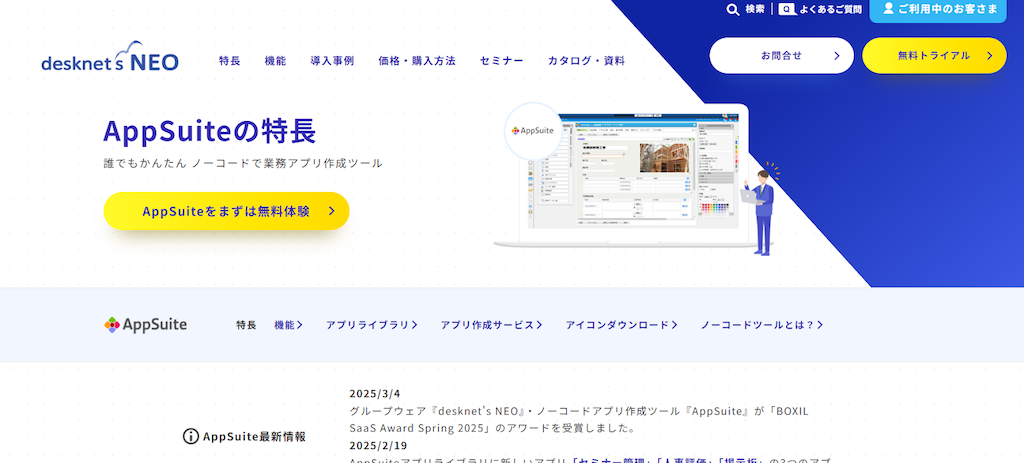
Task: Open カタログ・資料 menu item
Action: [586, 61]
